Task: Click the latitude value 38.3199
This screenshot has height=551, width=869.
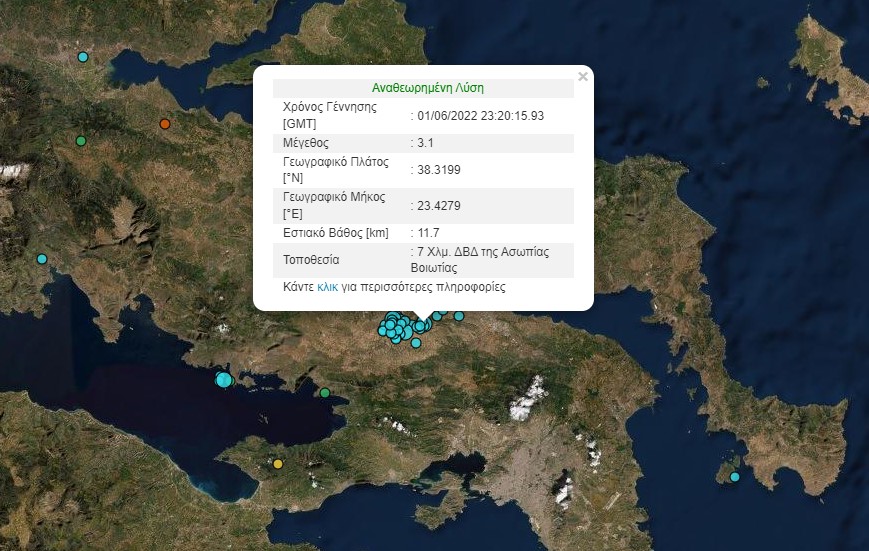Action: tap(439, 170)
